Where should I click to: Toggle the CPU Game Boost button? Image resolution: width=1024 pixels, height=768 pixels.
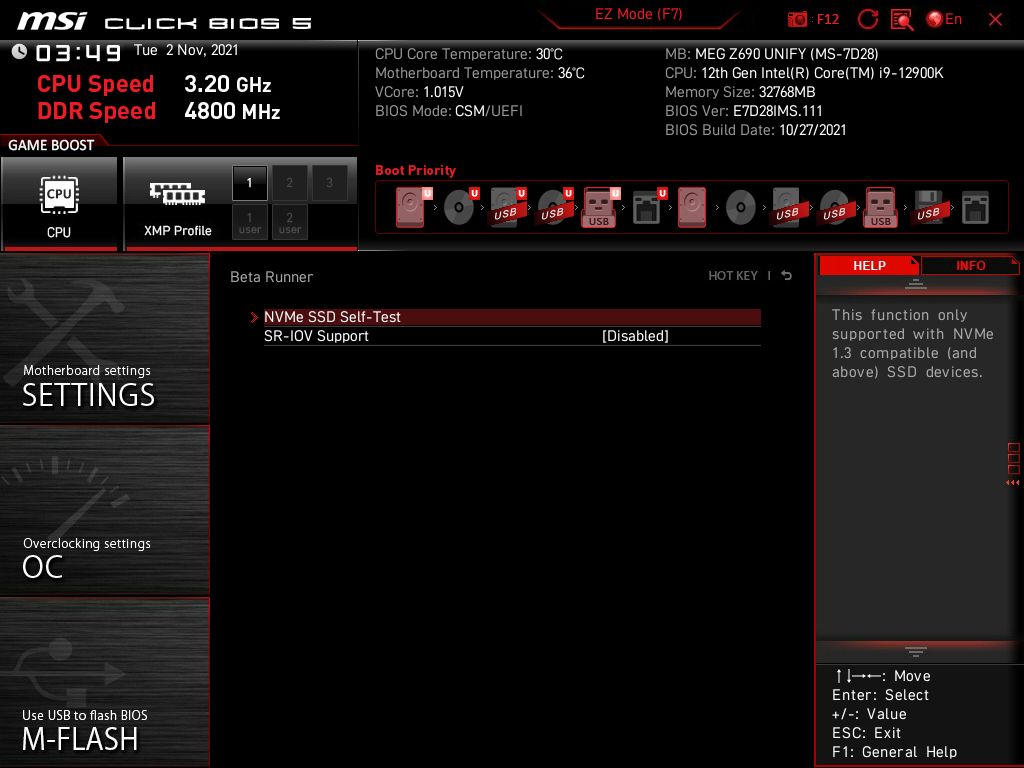59,203
